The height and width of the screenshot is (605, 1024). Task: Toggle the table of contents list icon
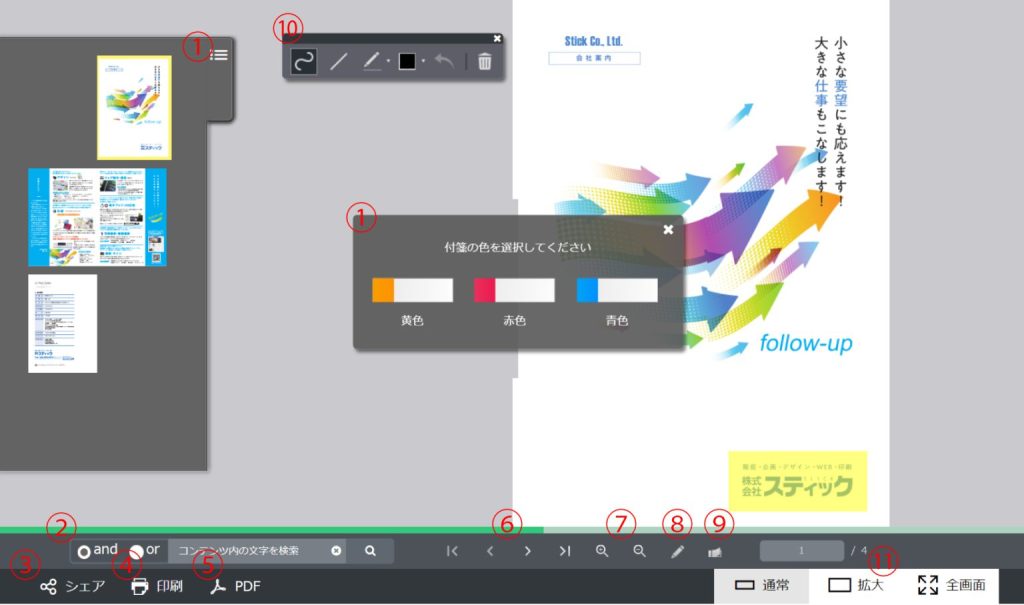(219, 55)
